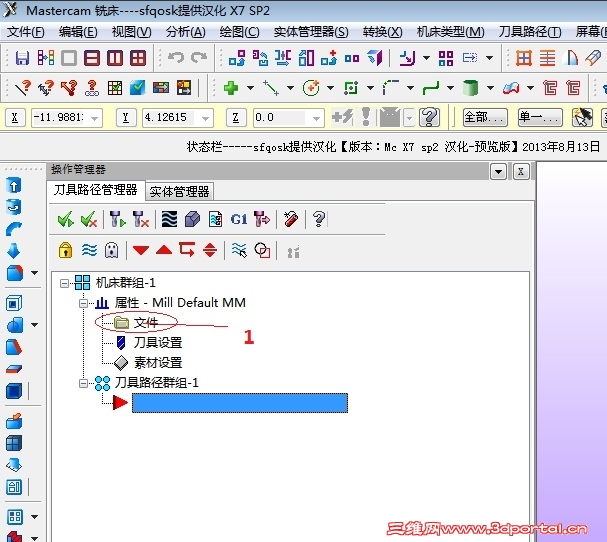This screenshot has height=542, width=607.
Task: Click Verify selected operations cube icon
Action: point(192,220)
